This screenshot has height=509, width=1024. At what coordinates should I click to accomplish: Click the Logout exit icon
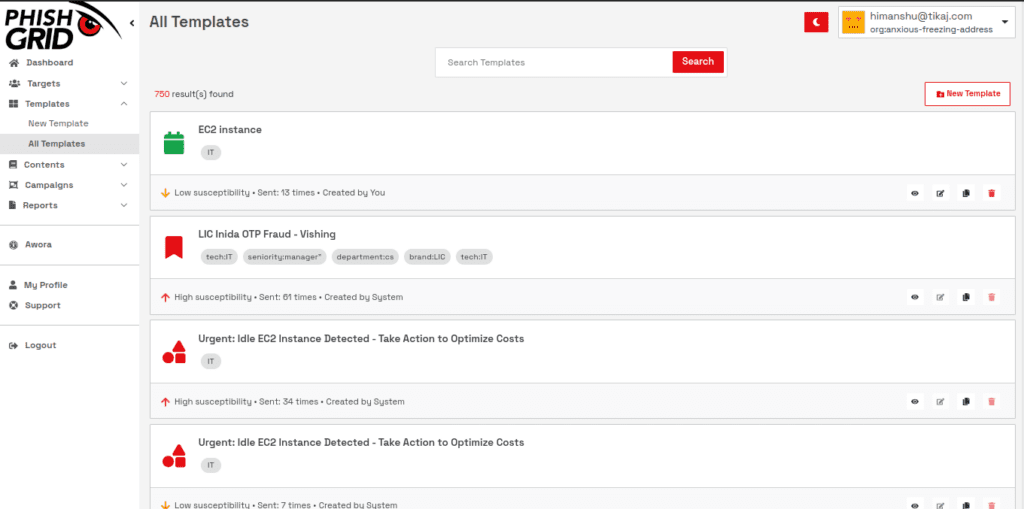[13, 346]
